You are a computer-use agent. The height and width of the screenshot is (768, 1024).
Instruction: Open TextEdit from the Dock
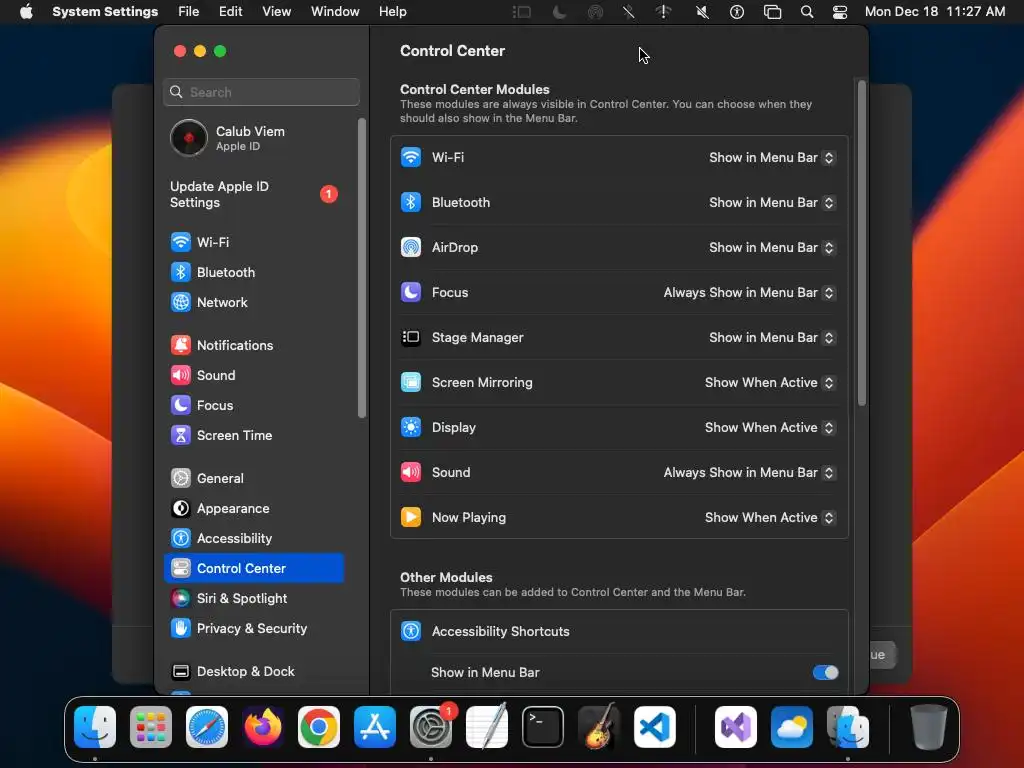click(487, 727)
